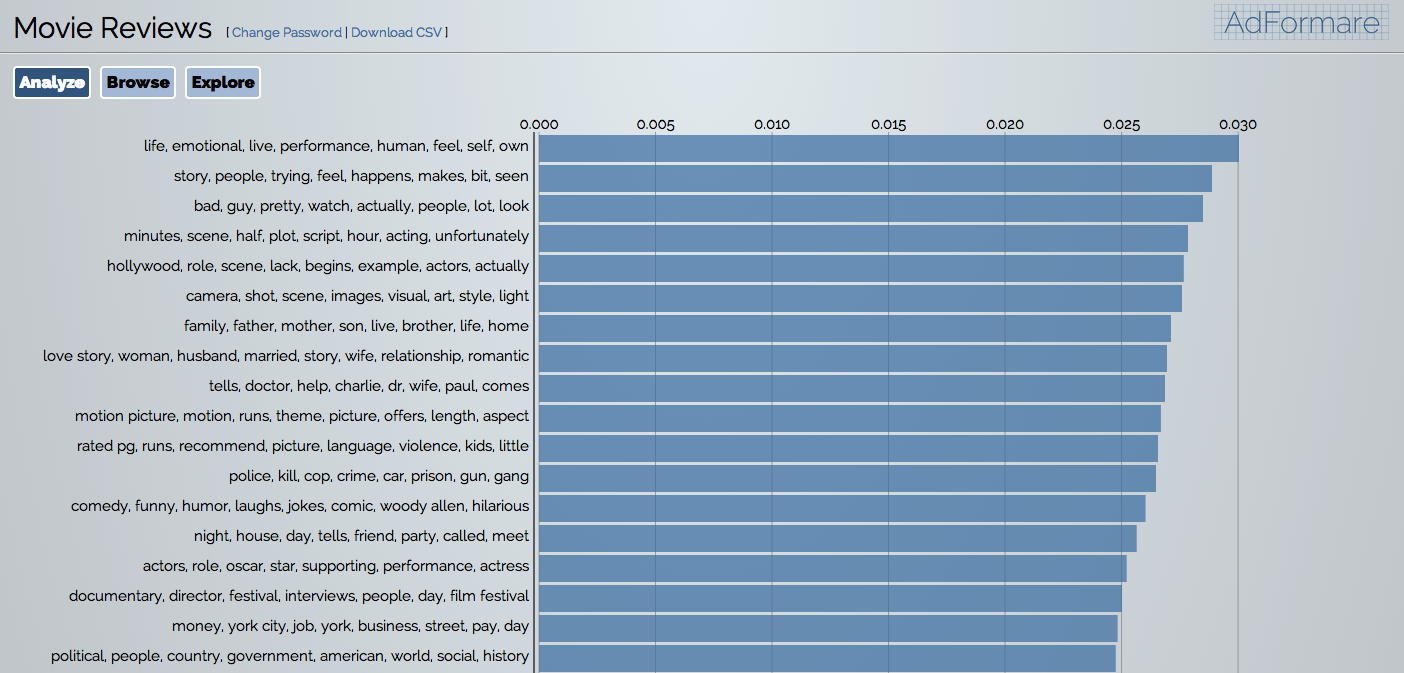The height and width of the screenshot is (673, 1404).
Task: Click label 'police, kill, cop, crime, car, prison, gun, gang'
Action: click(378, 476)
